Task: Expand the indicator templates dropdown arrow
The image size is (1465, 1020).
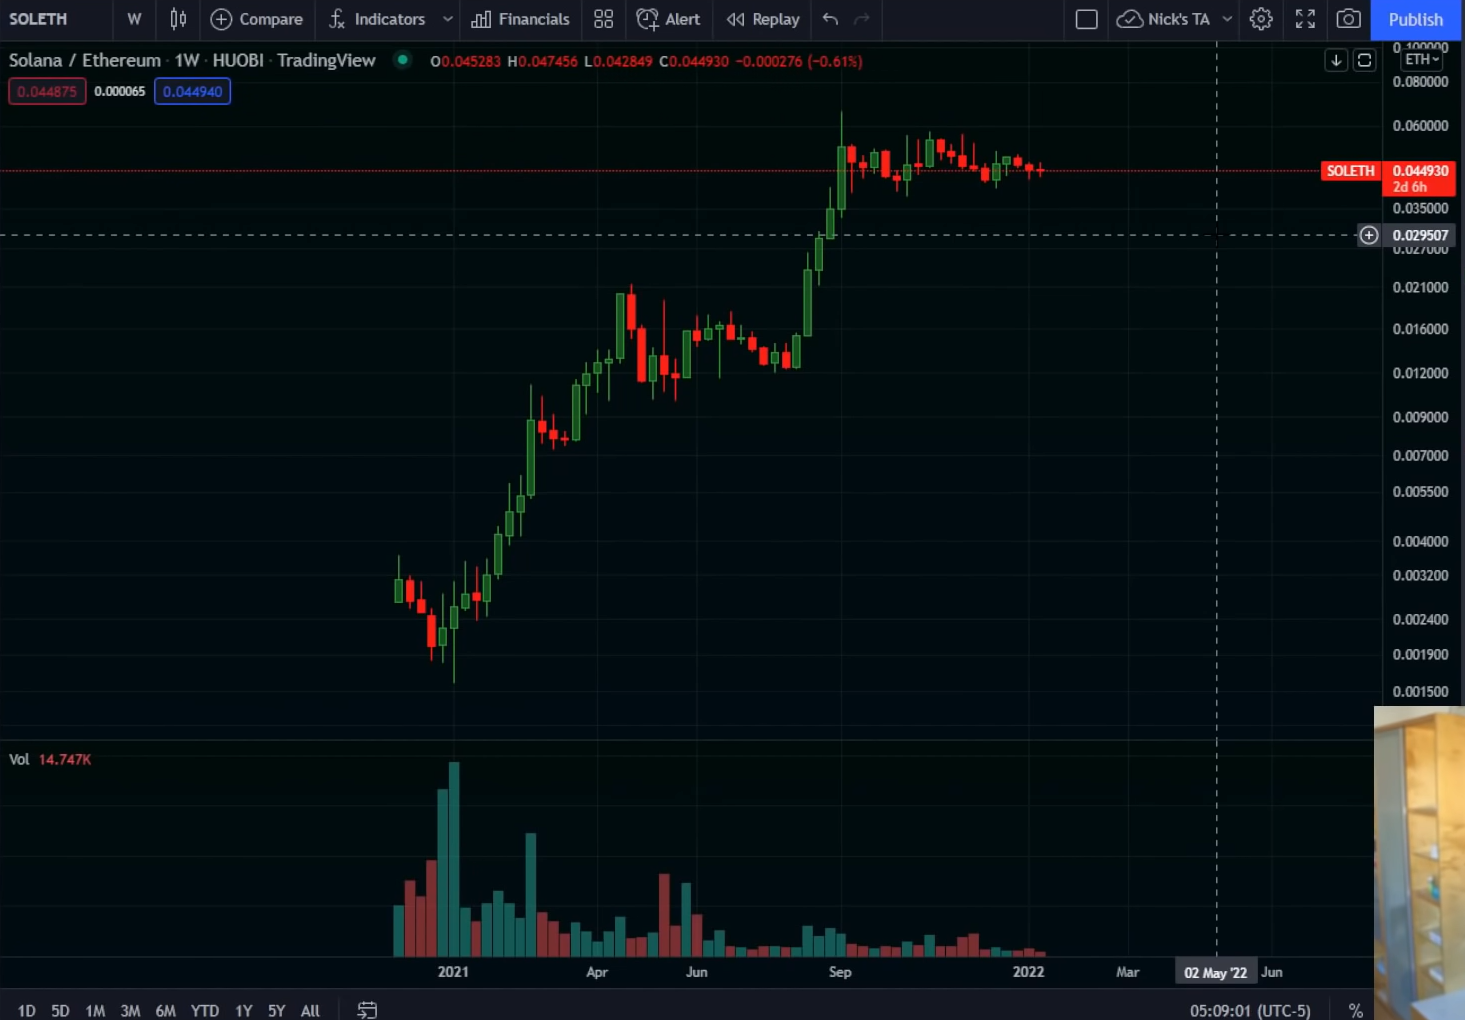Action: click(x=447, y=19)
